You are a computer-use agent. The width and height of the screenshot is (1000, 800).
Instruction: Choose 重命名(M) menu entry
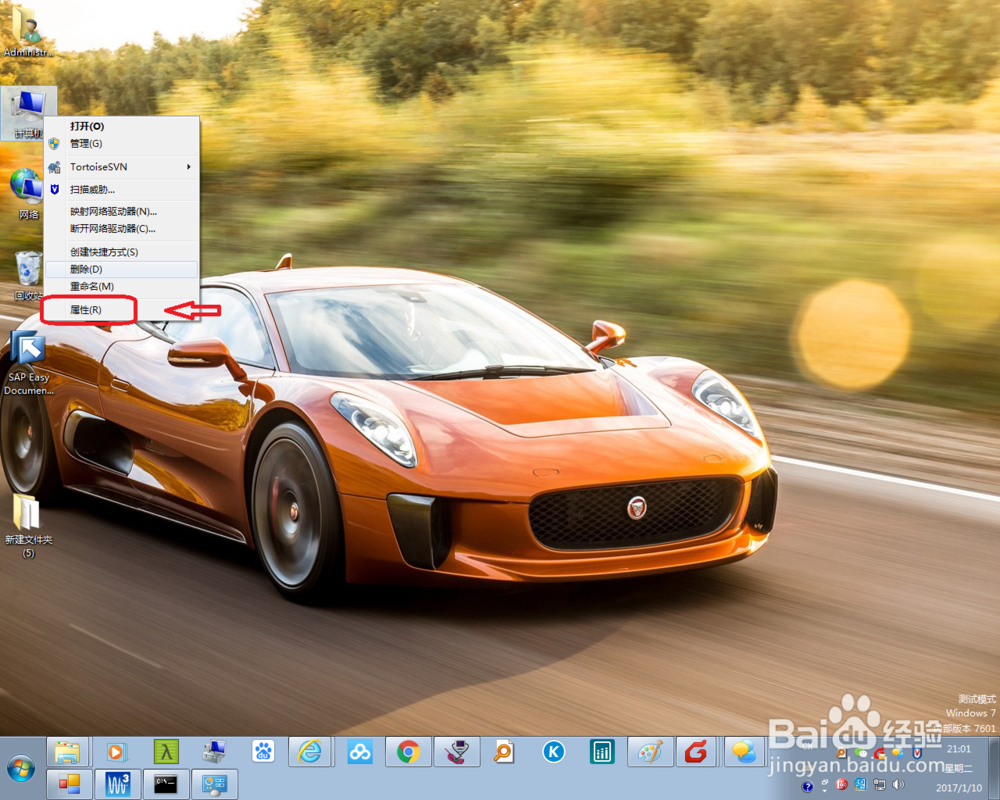pos(121,286)
